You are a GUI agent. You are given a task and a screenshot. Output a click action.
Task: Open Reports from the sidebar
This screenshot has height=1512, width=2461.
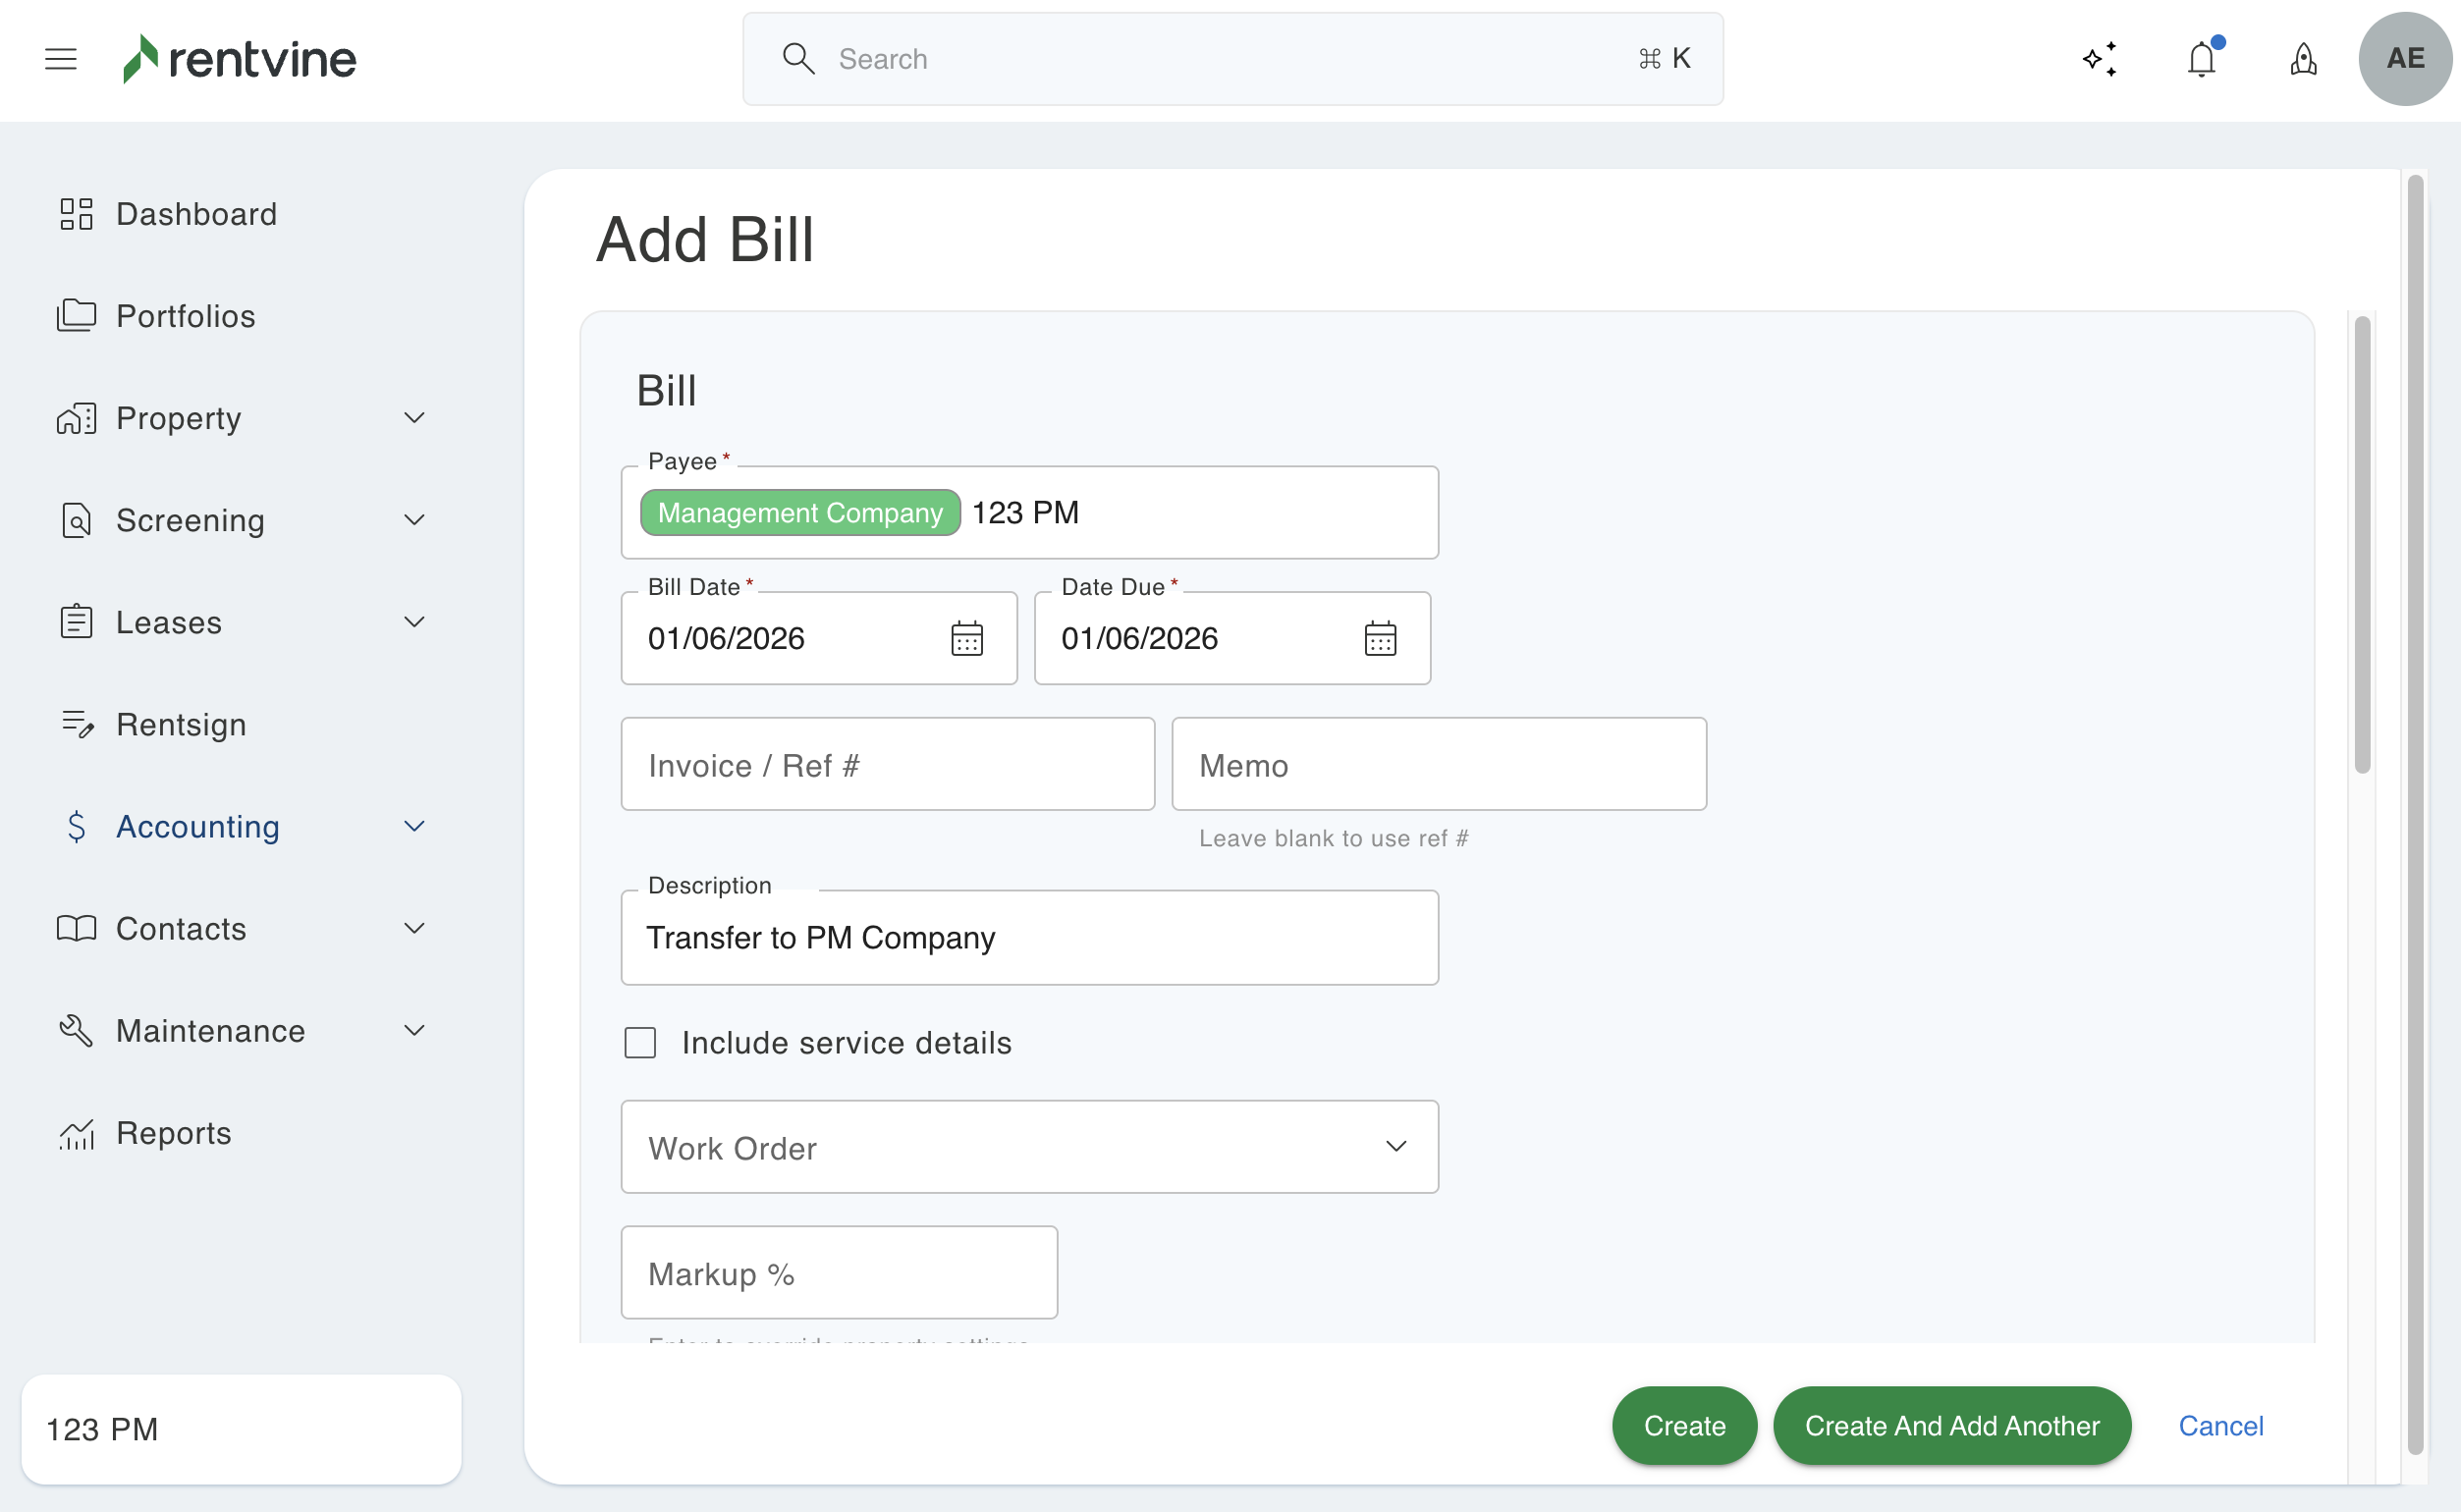tap(173, 1133)
